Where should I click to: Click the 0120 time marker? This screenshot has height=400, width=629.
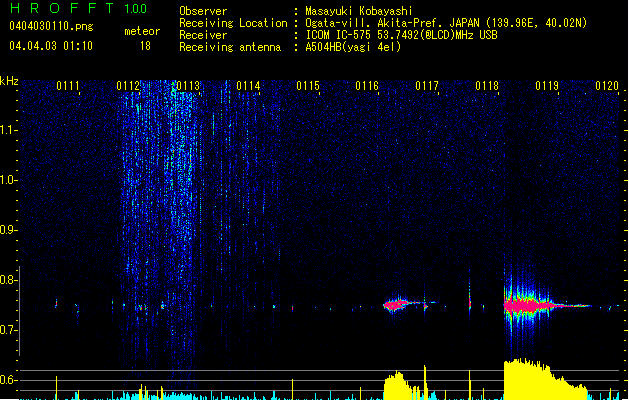tap(607, 86)
